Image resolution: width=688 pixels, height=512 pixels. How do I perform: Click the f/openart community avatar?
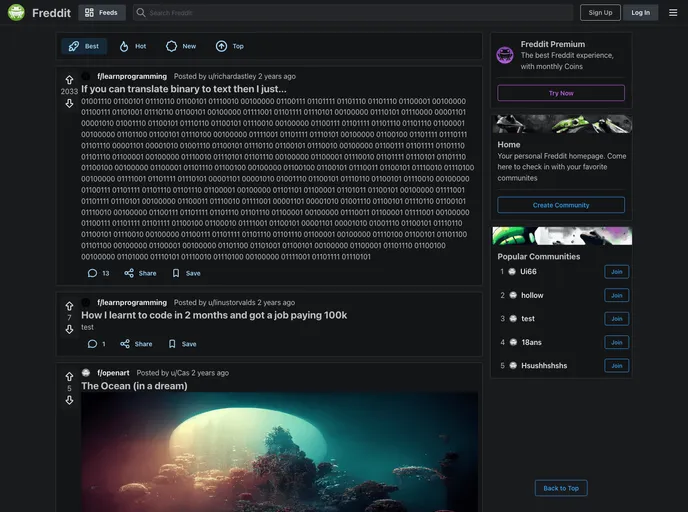coord(86,373)
